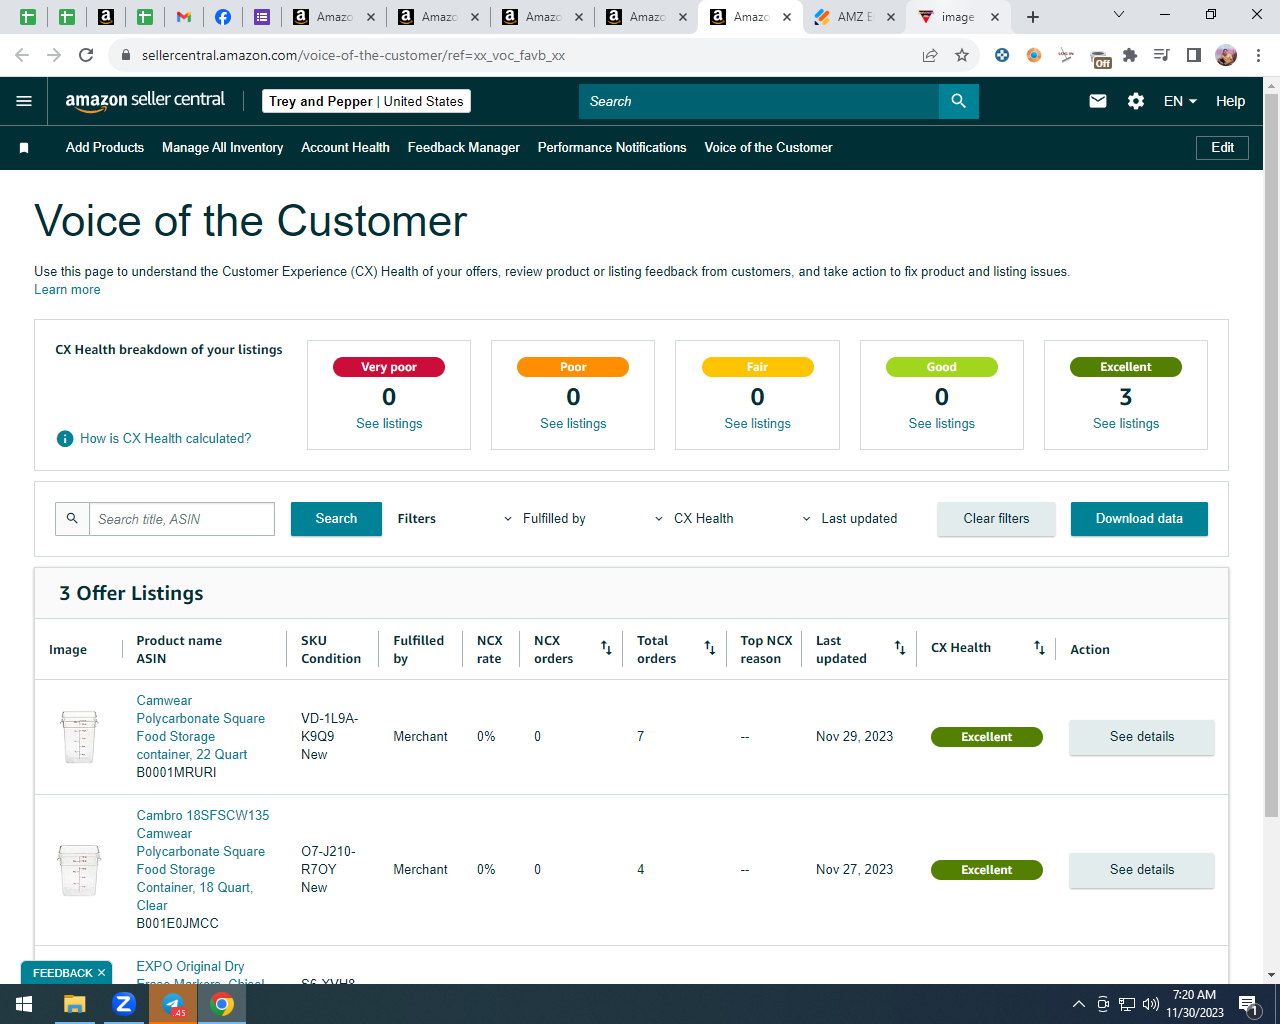Click the top Search field in the header
Image resolution: width=1280 pixels, height=1024 pixels.
[x=759, y=101]
